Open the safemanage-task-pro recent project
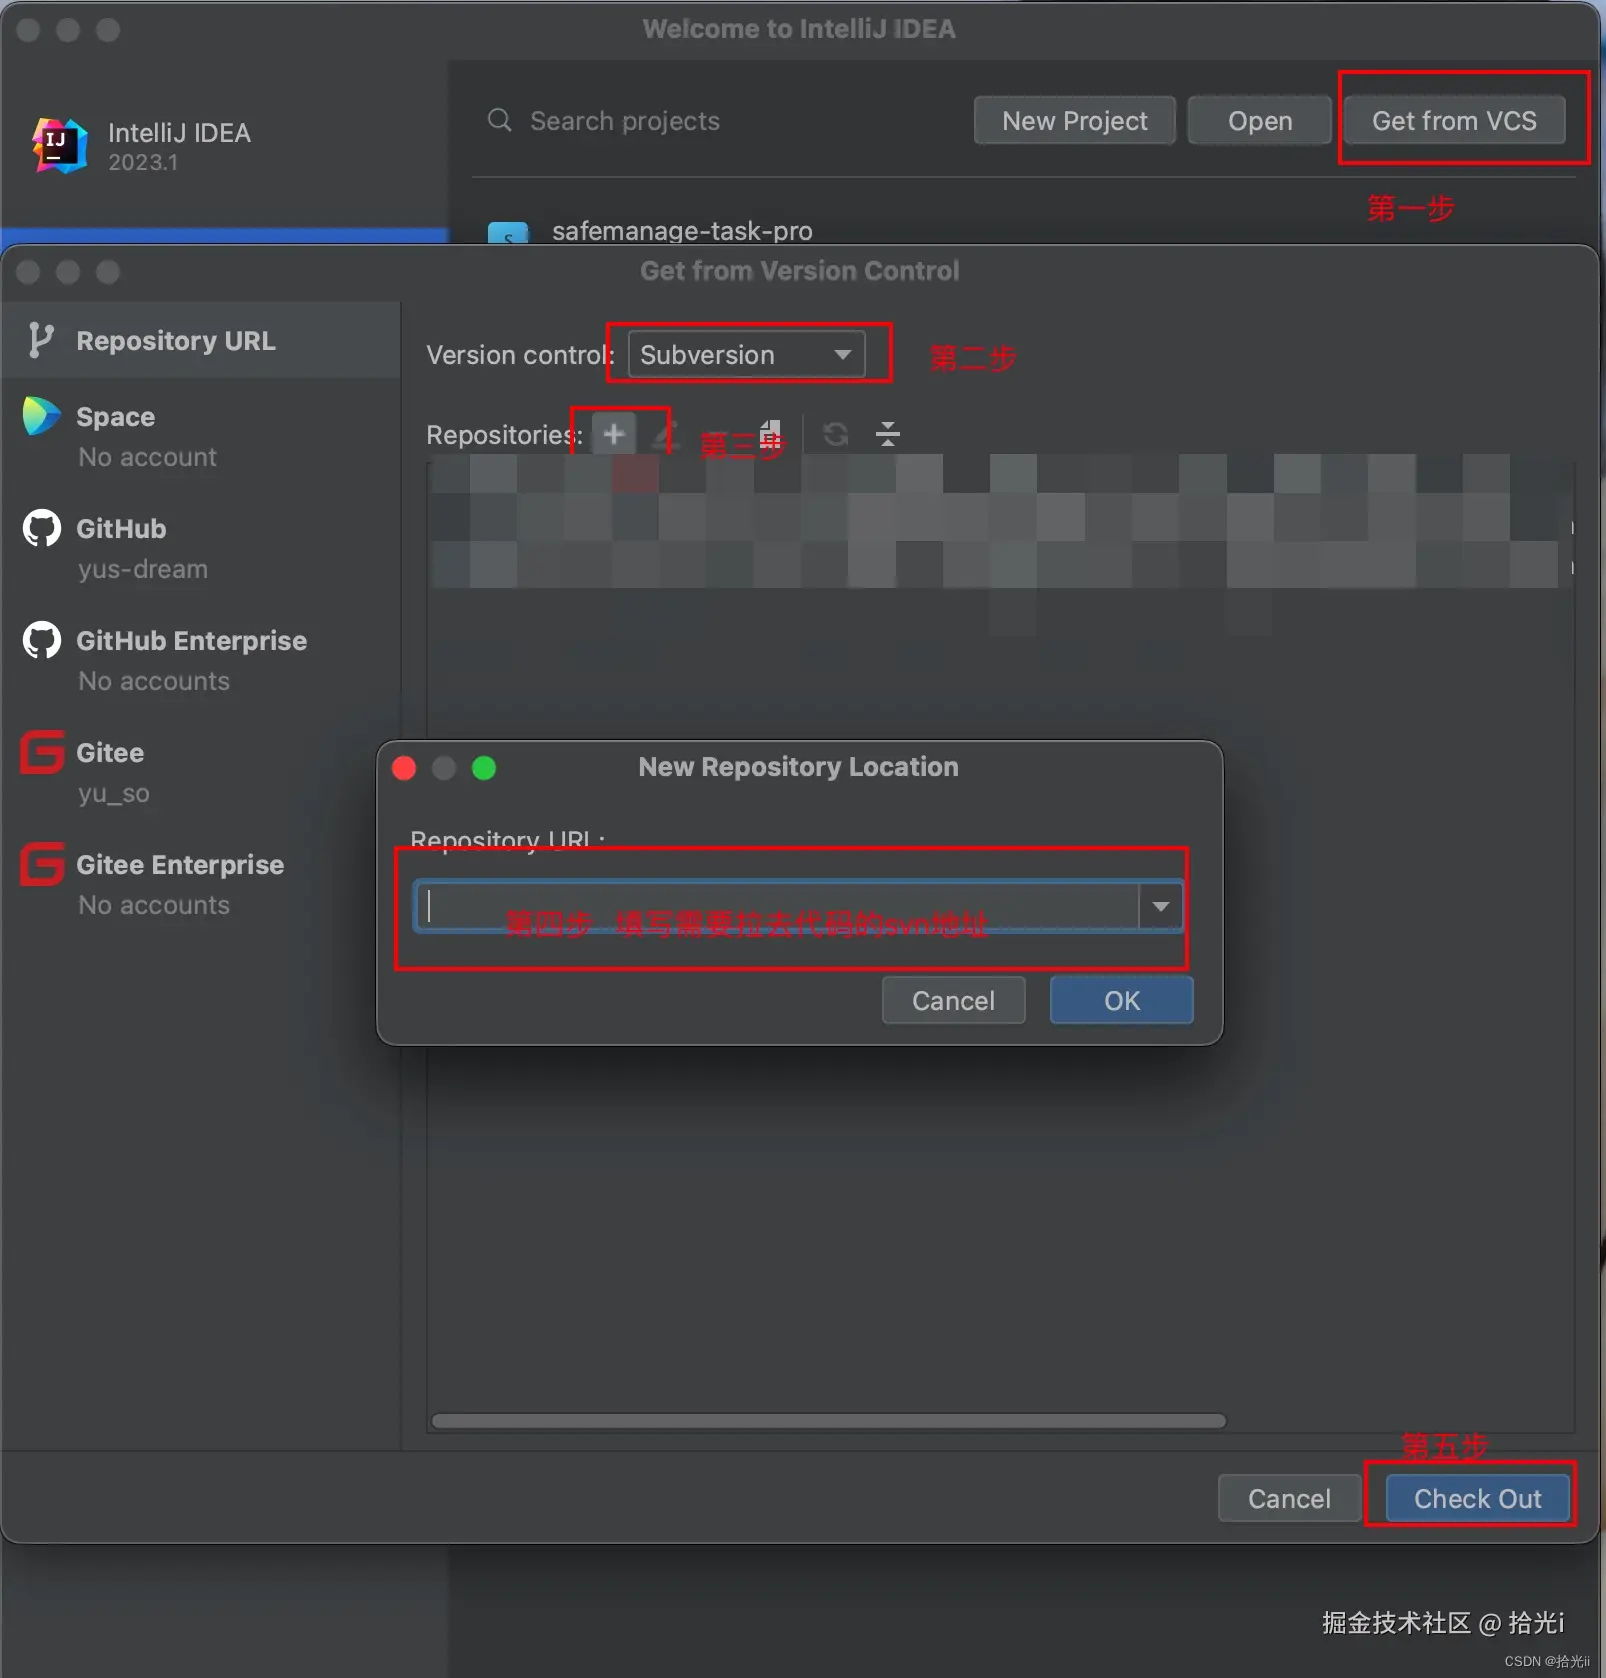This screenshot has width=1606, height=1678. [682, 231]
